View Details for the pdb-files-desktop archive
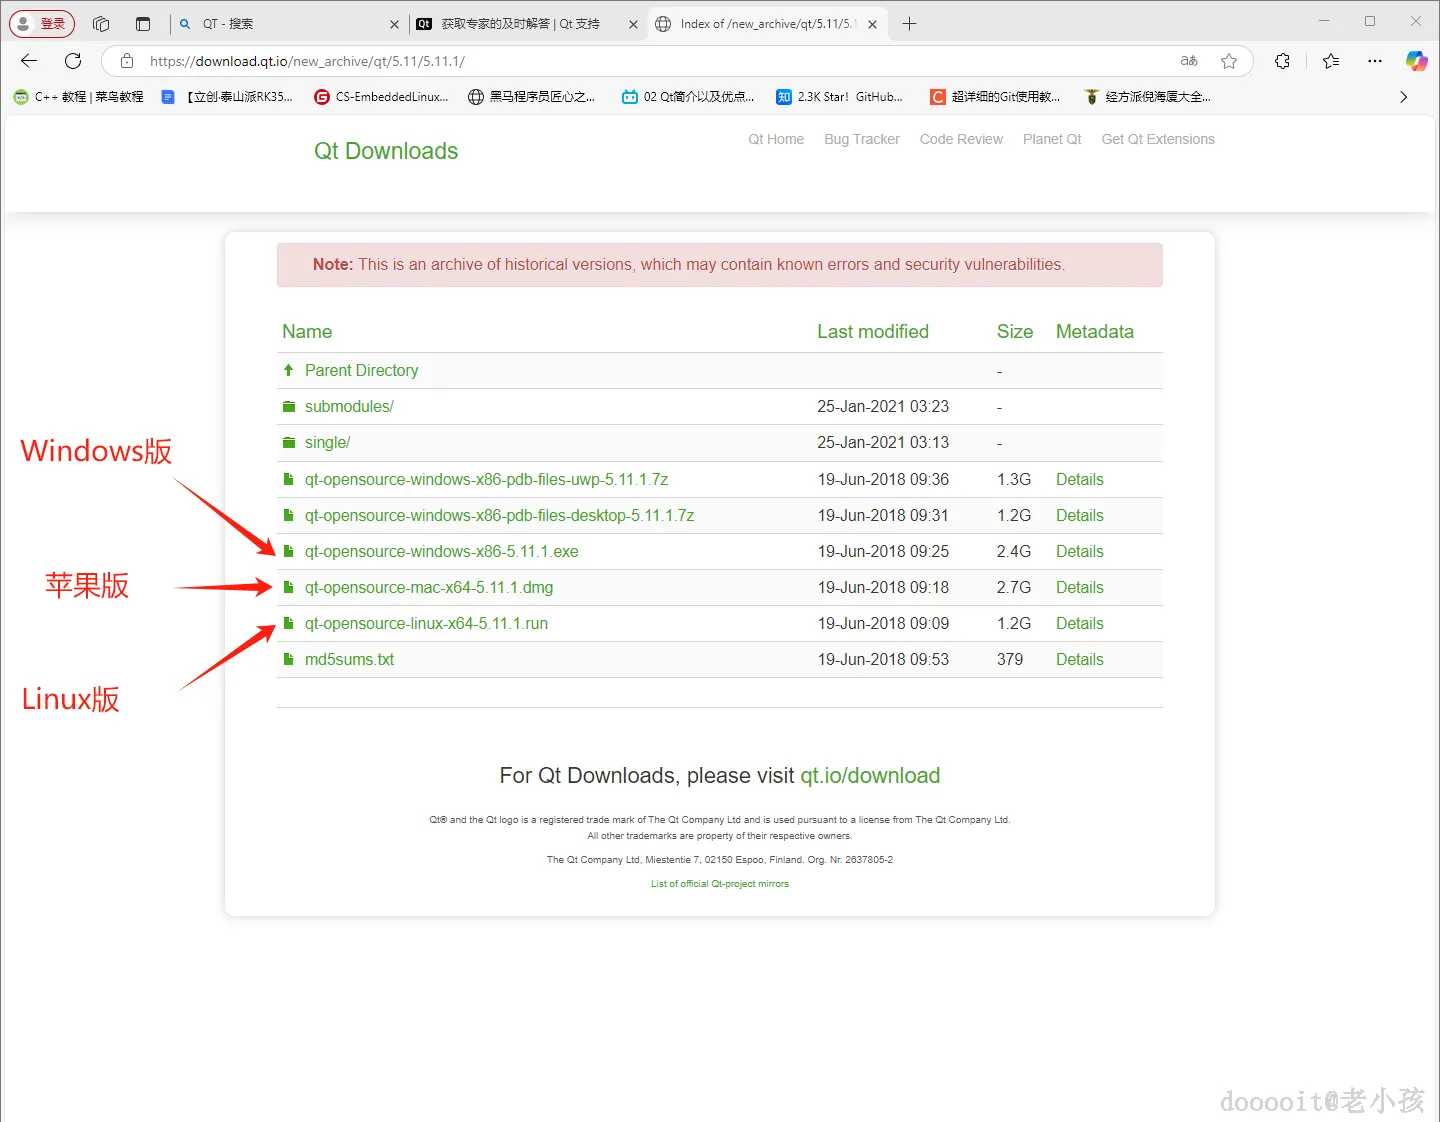1440x1122 pixels. coord(1080,516)
